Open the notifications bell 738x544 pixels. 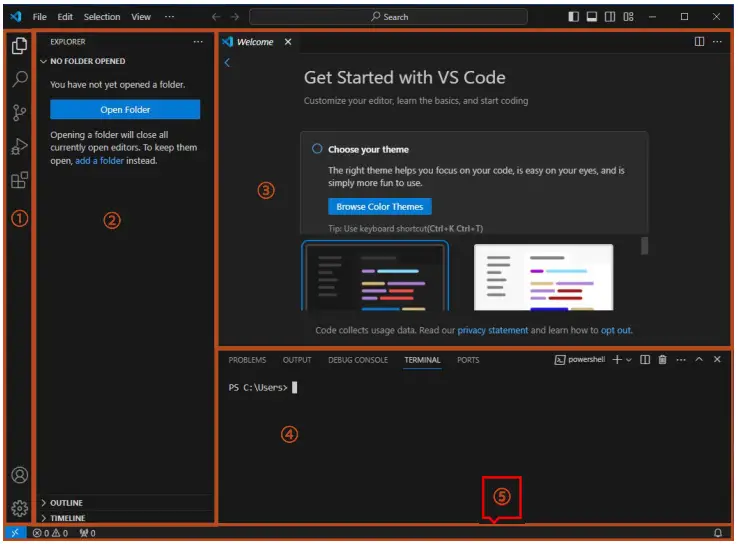(718, 533)
